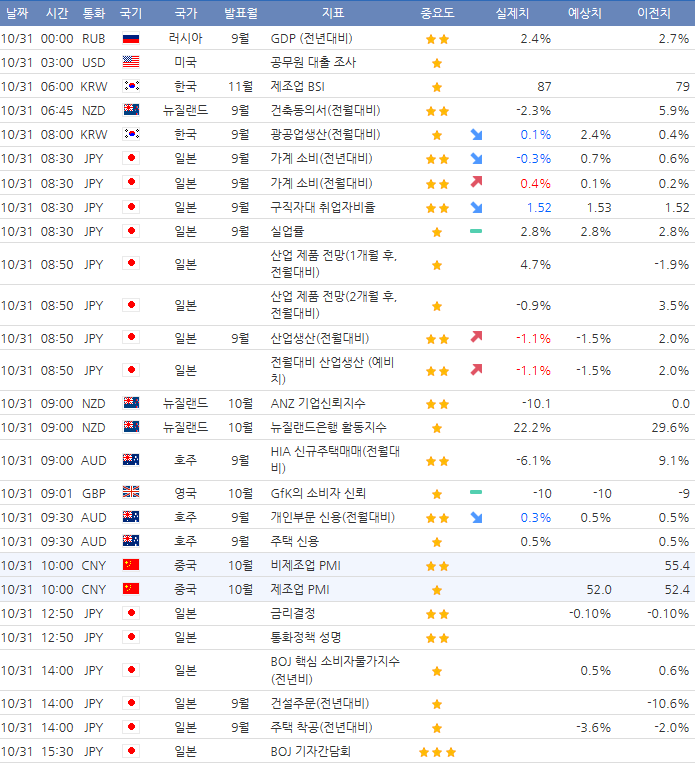
Task: Click the previous value 55.4 for 비제조업 PMI
Action: 677,565
